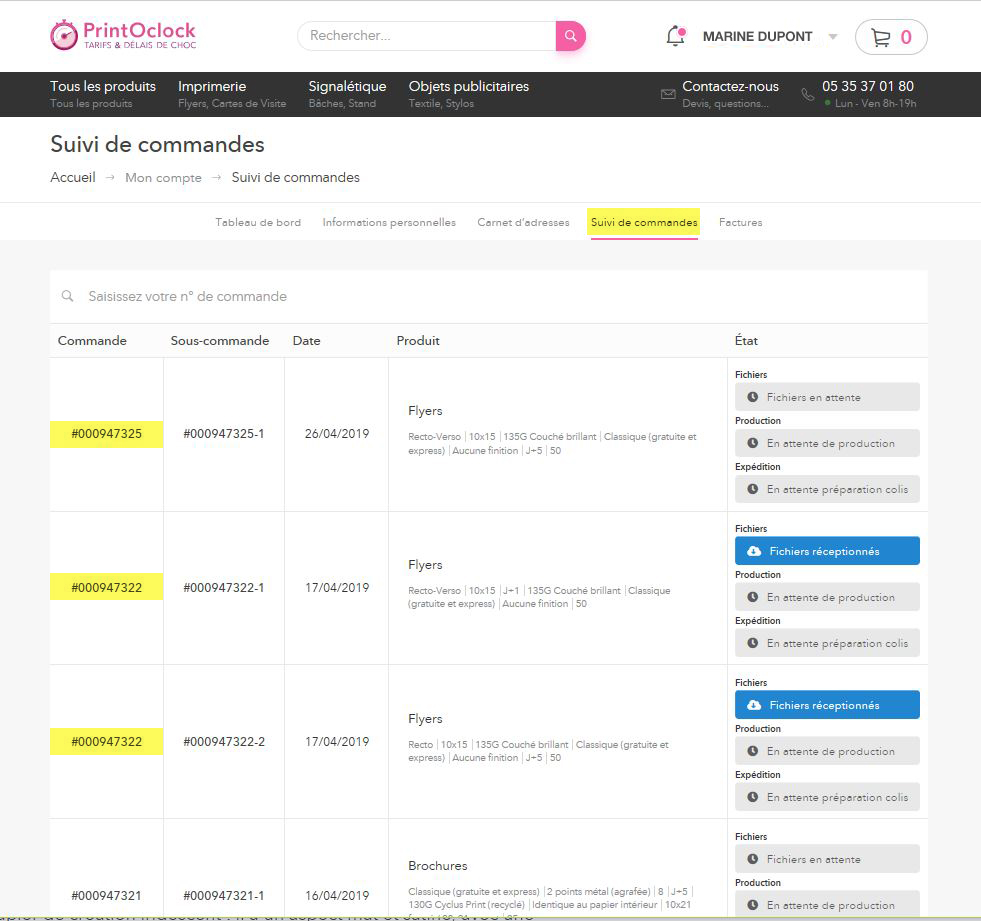981x921 pixels.
Task: Switch to Informations personnelles tab
Action: 389,223
